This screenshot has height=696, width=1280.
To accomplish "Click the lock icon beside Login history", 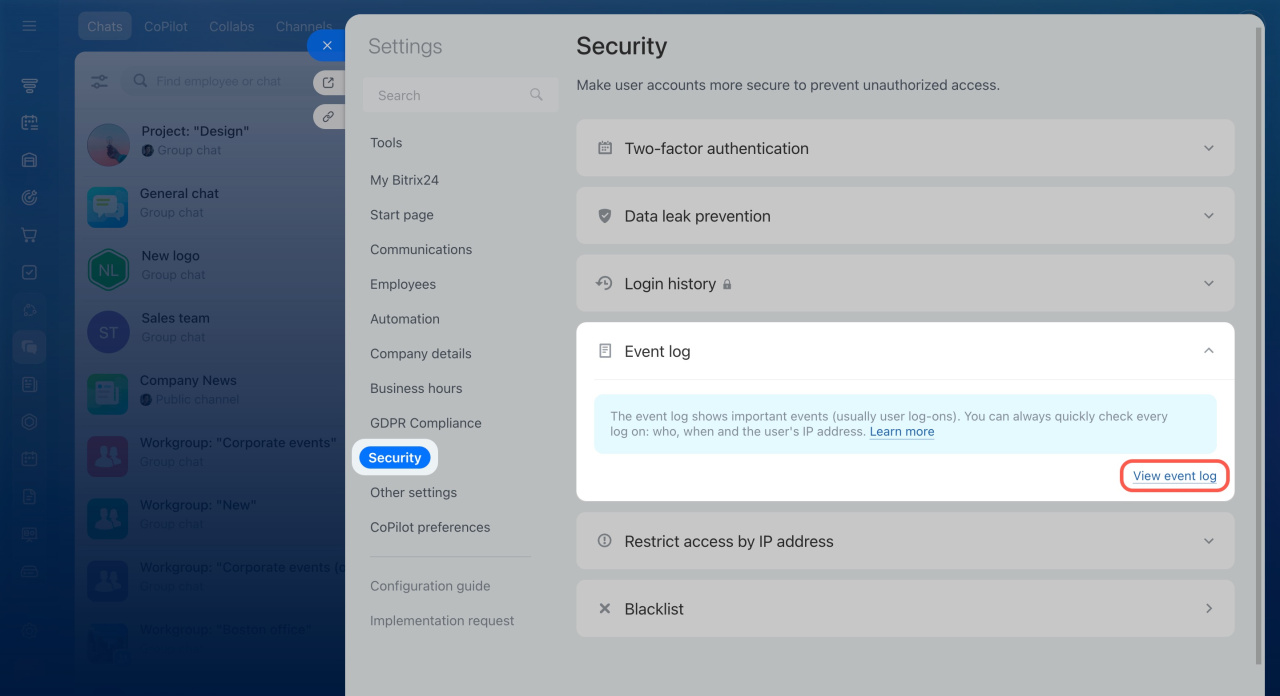I will (x=727, y=285).
